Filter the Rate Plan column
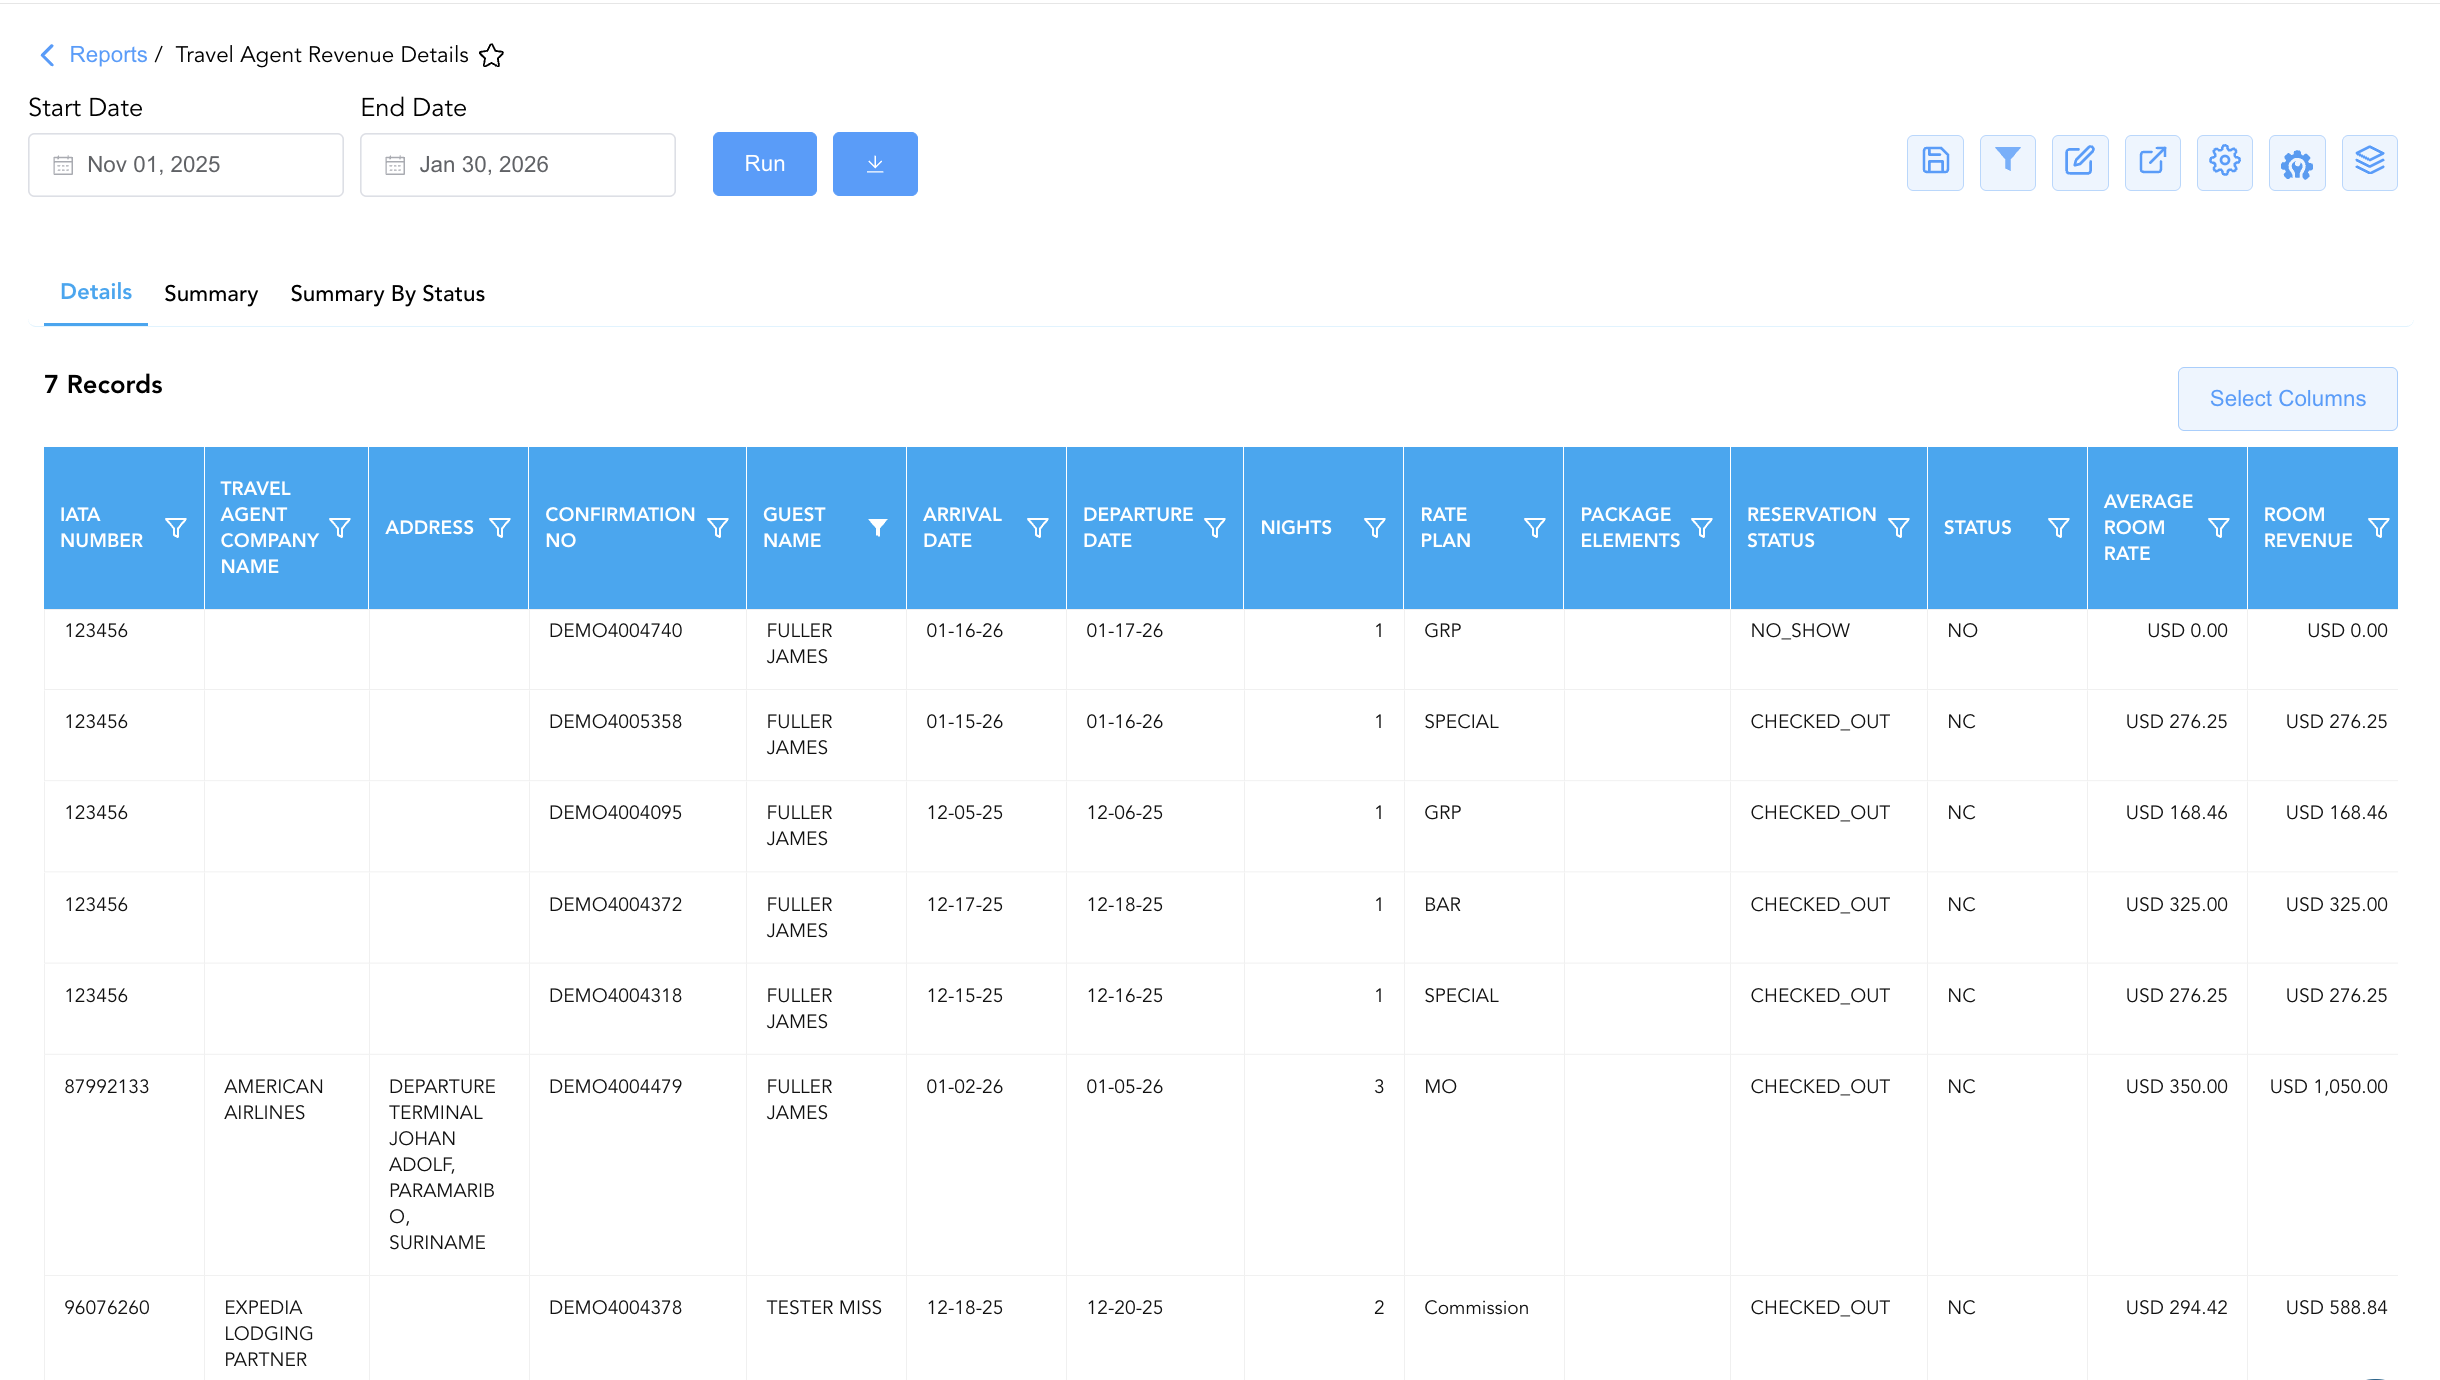 1535,527
